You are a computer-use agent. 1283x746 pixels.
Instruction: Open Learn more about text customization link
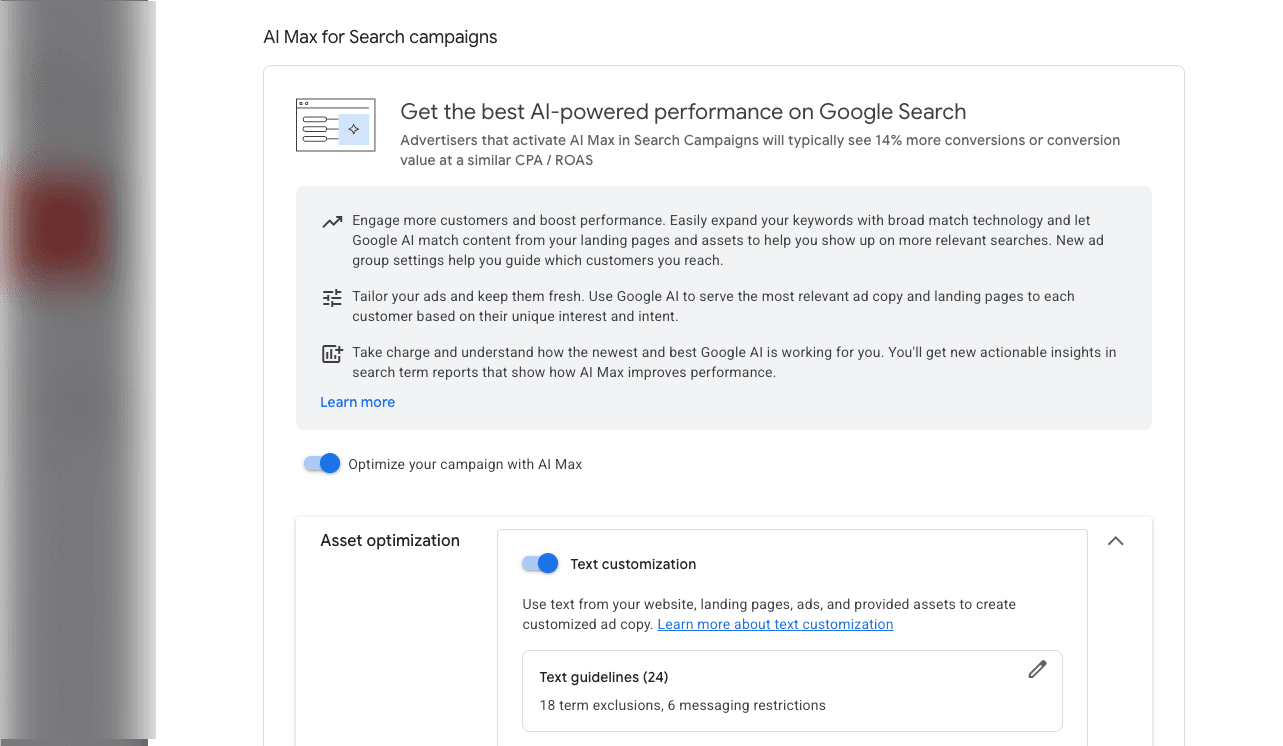775,624
